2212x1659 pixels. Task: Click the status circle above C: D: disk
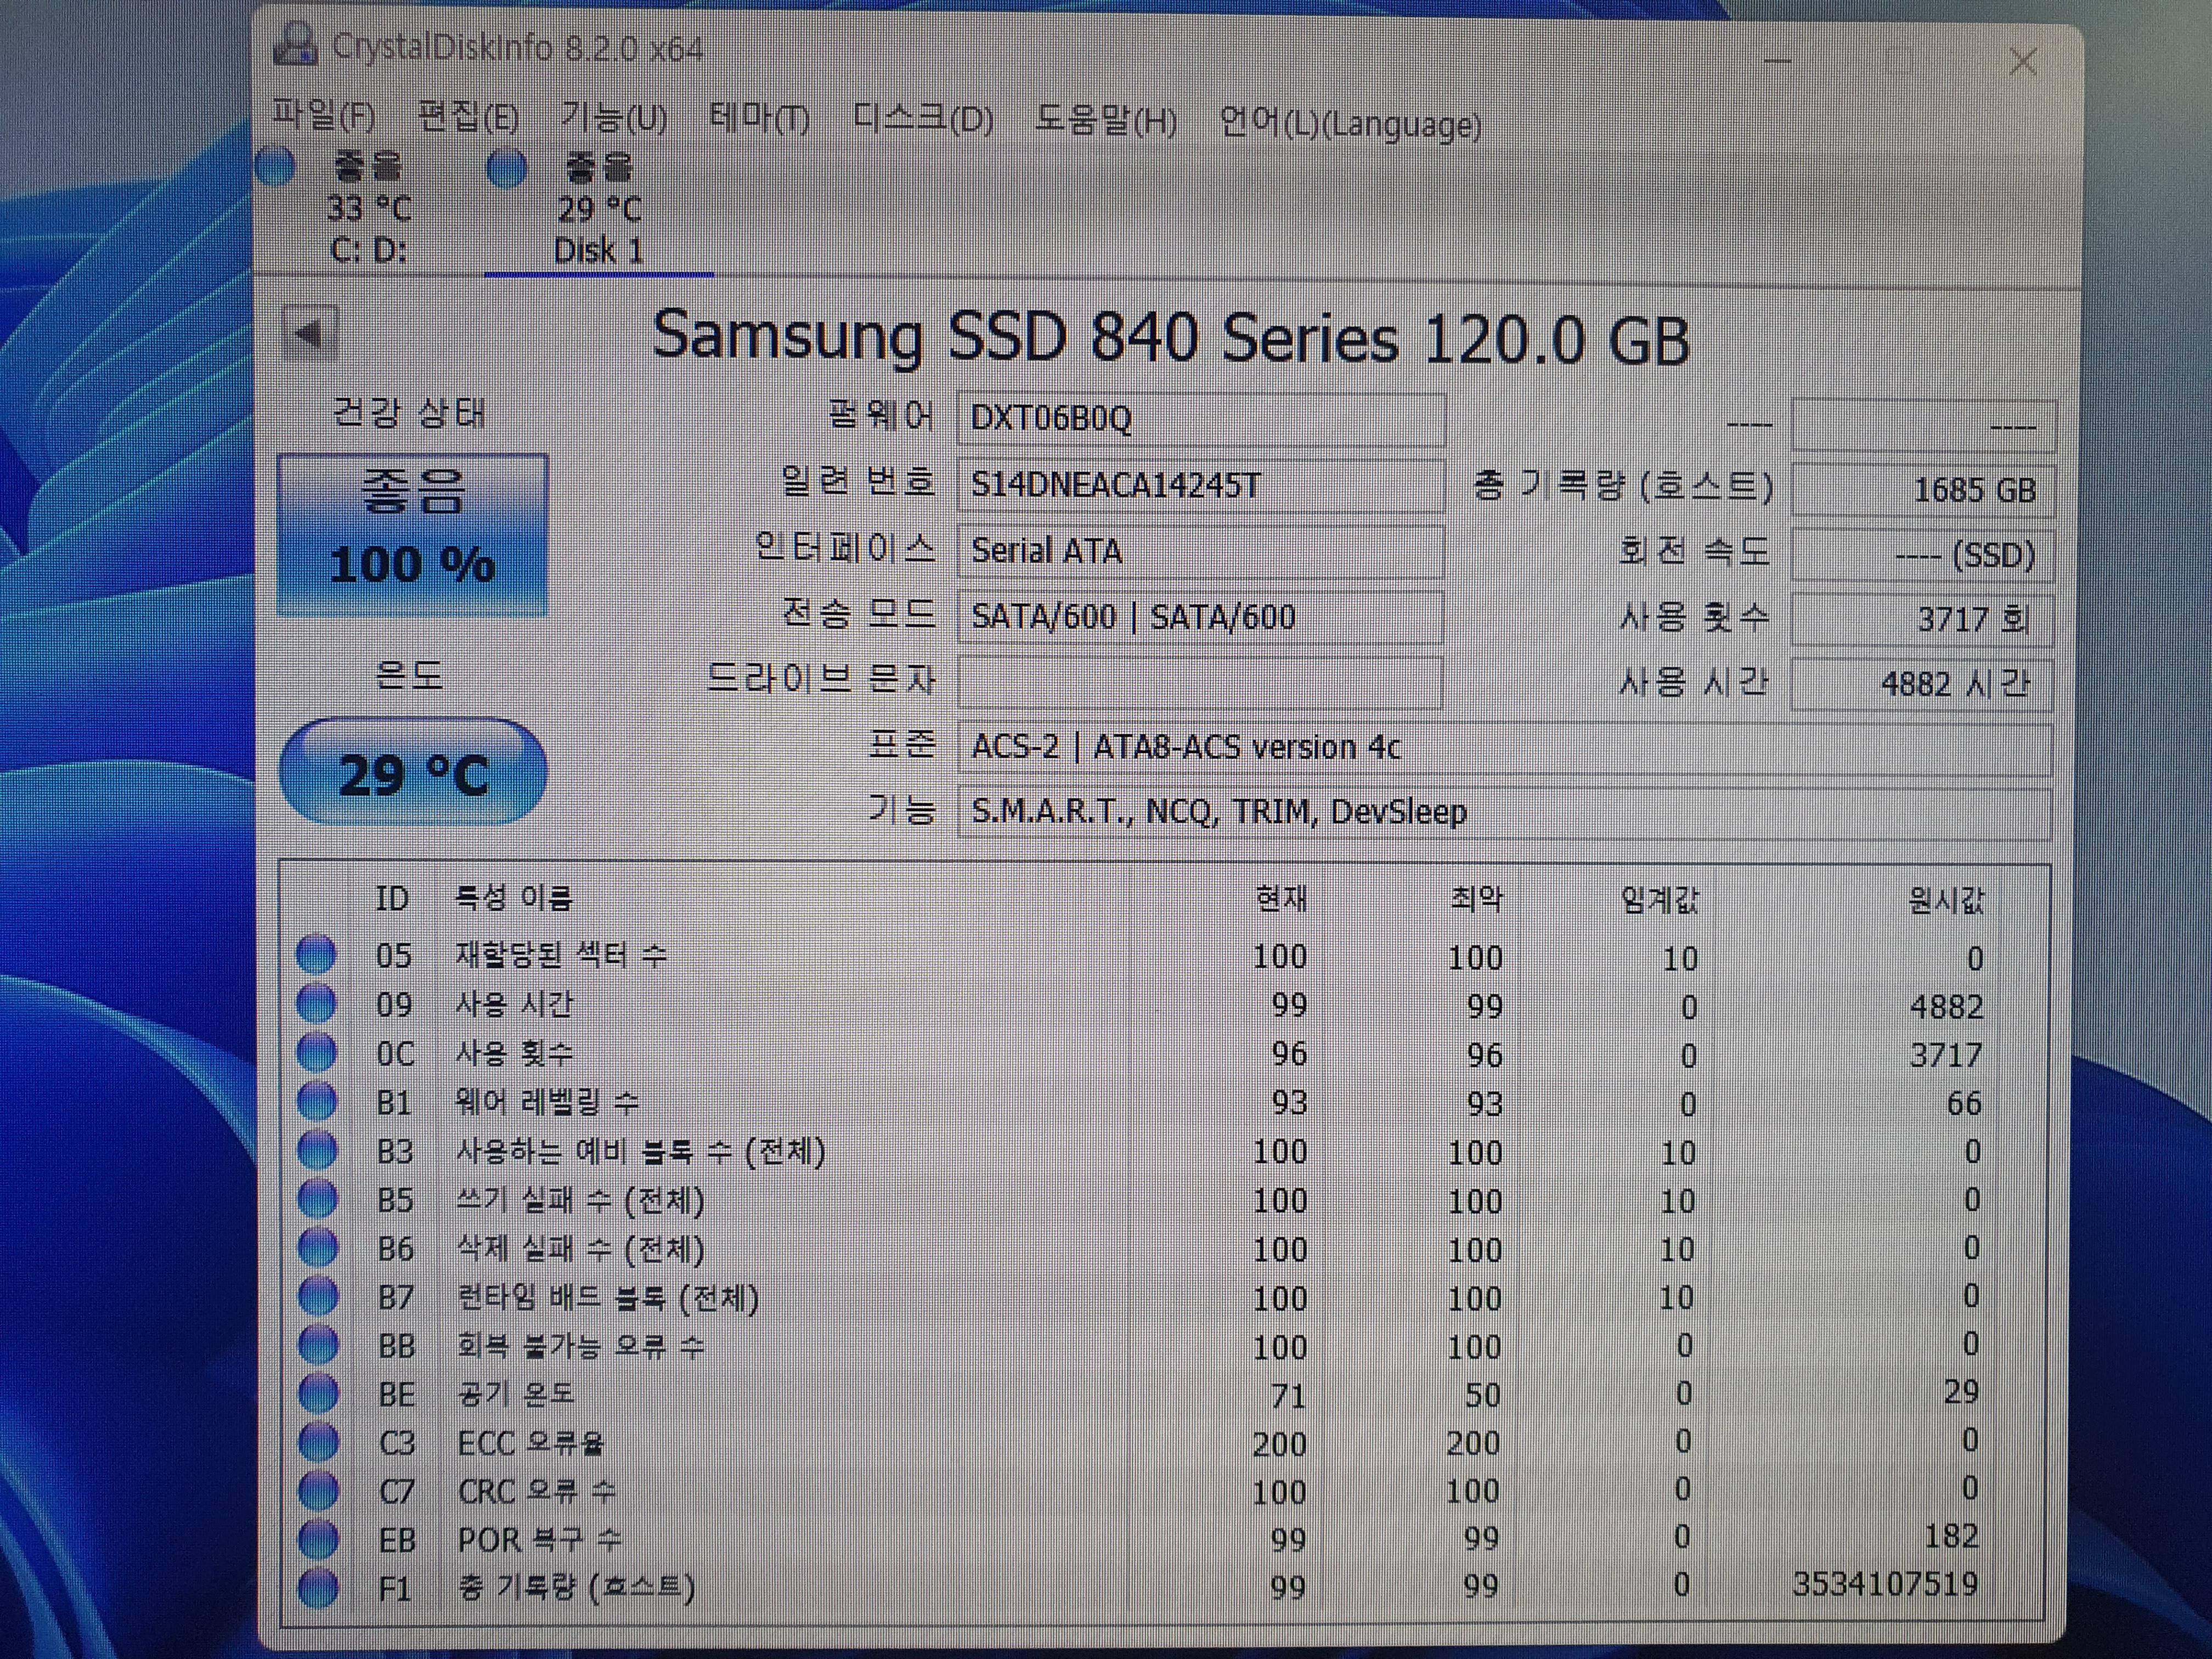tap(275, 166)
